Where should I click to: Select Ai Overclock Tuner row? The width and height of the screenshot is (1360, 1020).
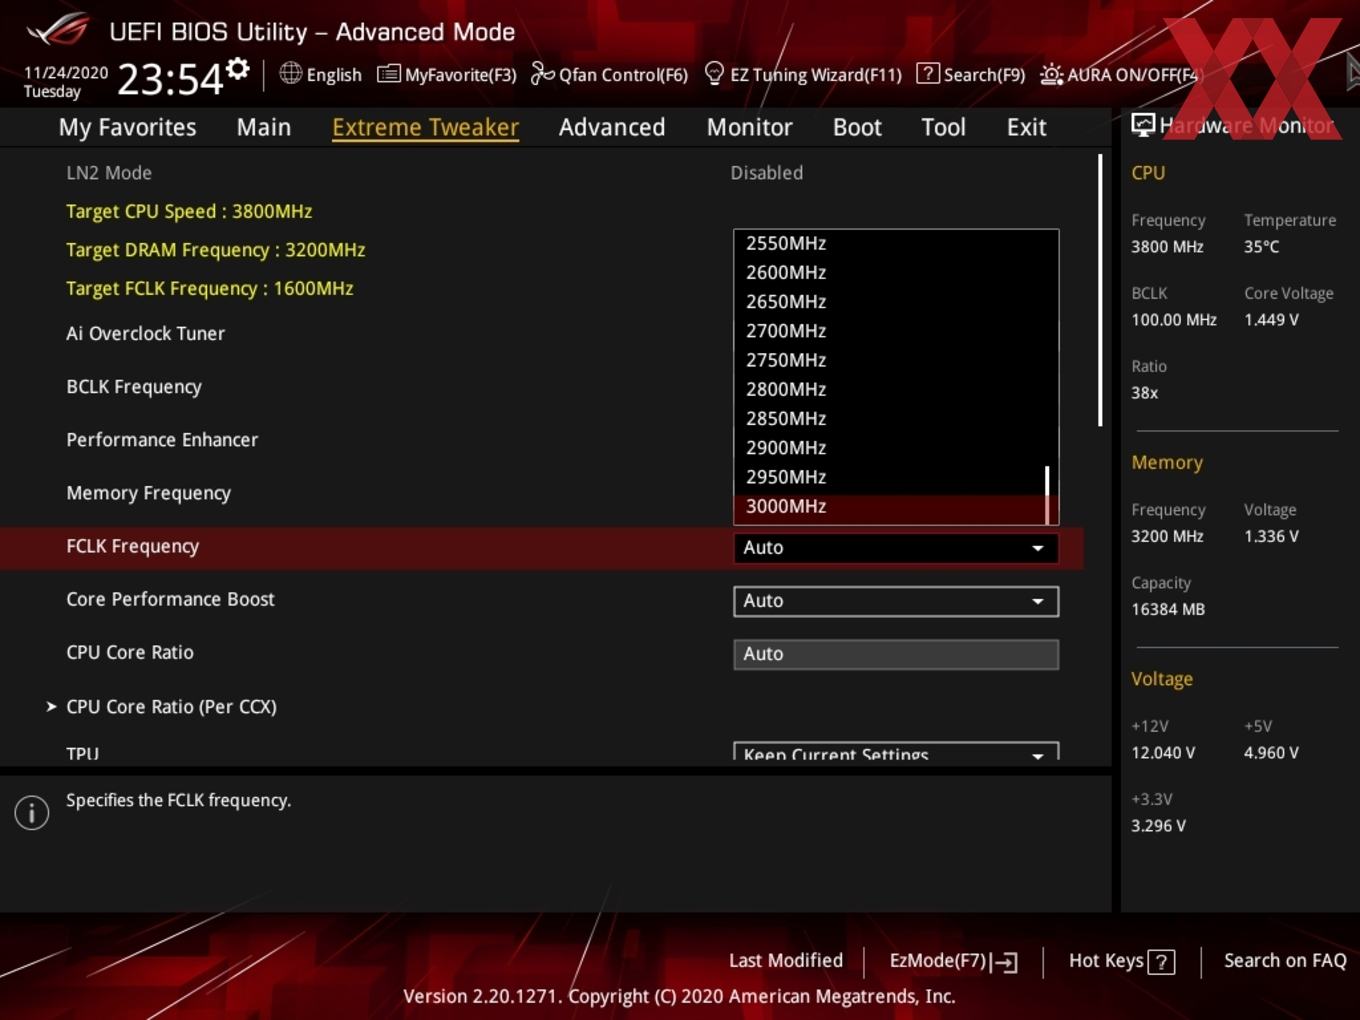[145, 334]
